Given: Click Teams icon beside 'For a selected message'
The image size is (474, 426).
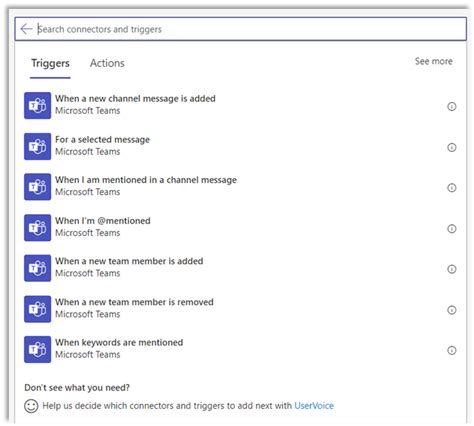Looking at the screenshot, I should coord(37,146).
